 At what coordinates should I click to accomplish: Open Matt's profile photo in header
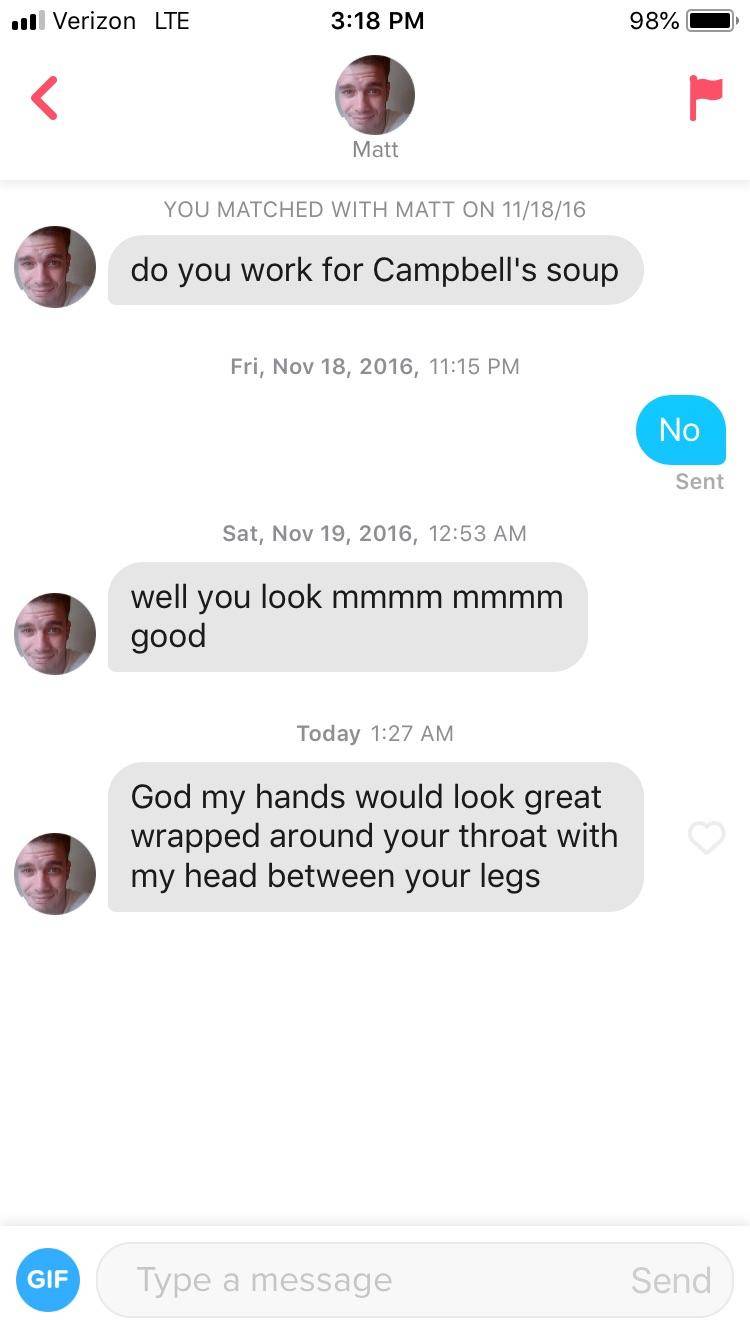click(374, 95)
